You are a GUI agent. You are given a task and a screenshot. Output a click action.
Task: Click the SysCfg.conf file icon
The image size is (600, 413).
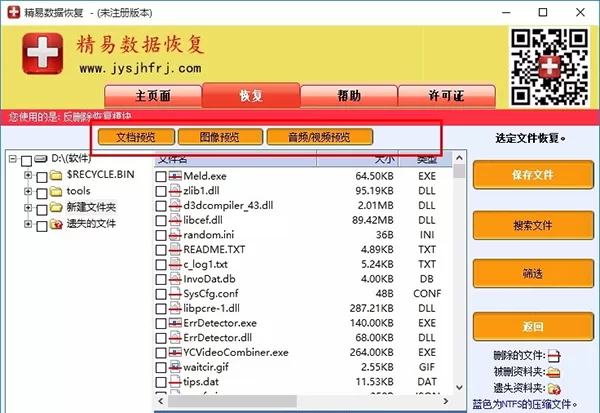click(x=175, y=294)
